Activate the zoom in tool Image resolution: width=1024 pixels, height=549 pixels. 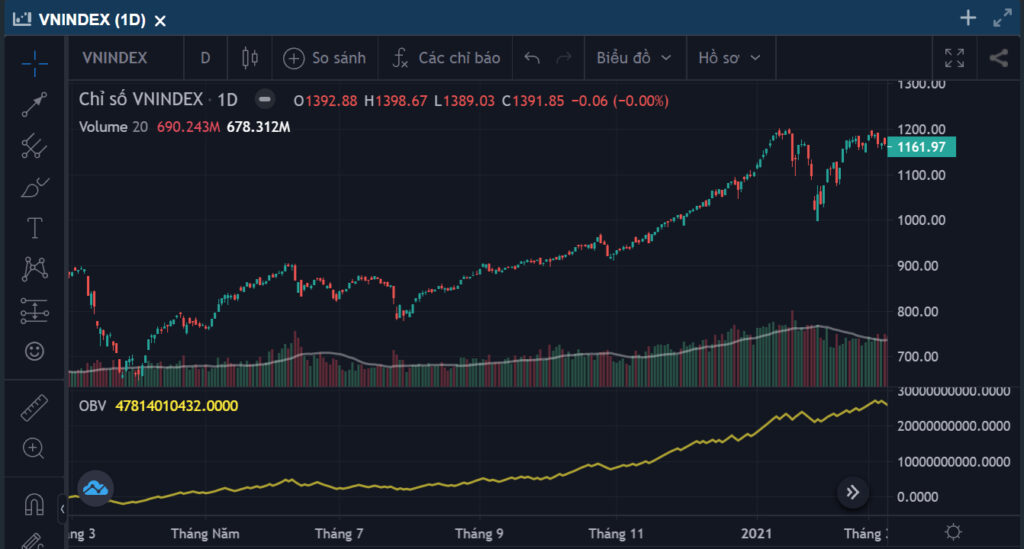pyautogui.click(x=33, y=448)
